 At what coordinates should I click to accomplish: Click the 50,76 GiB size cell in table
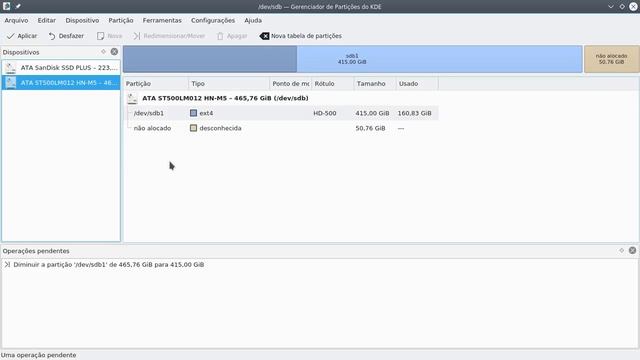(x=370, y=128)
